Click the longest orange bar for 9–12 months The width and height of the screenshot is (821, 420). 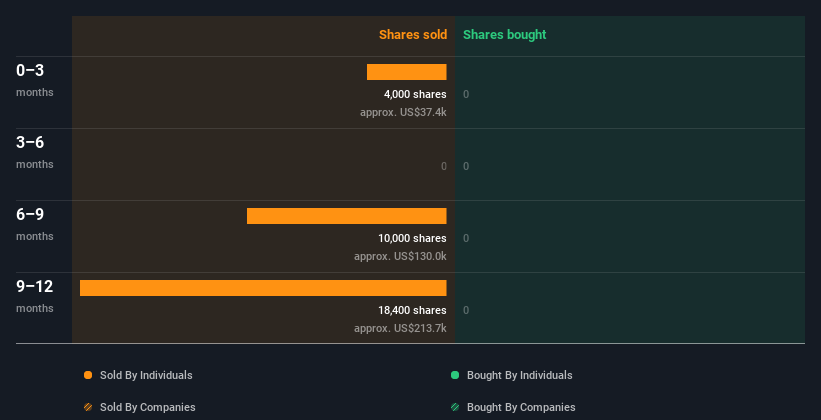(263, 288)
